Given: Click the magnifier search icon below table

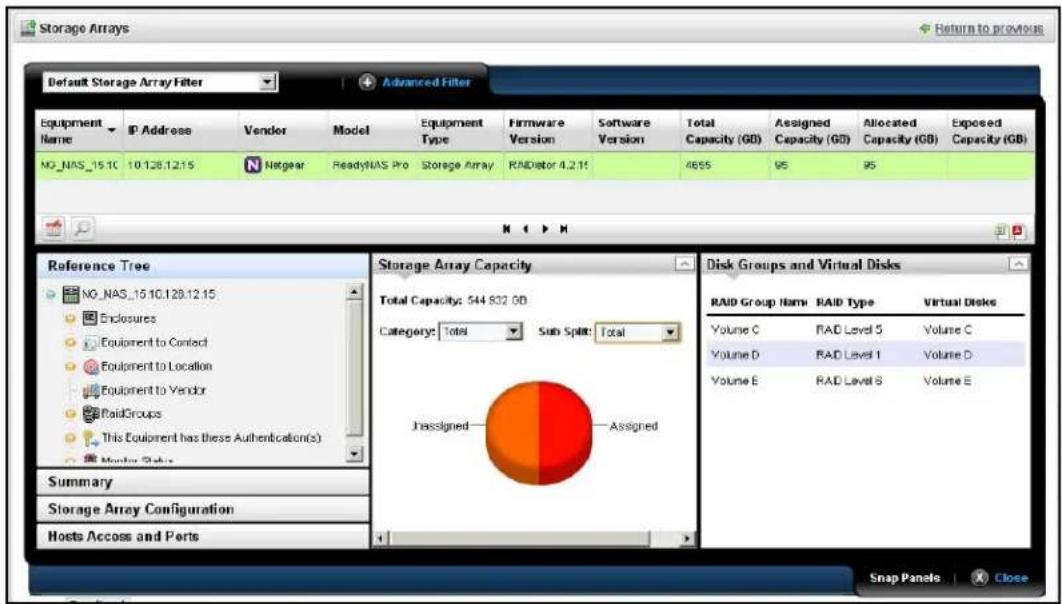Looking at the screenshot, I should 83,229.
